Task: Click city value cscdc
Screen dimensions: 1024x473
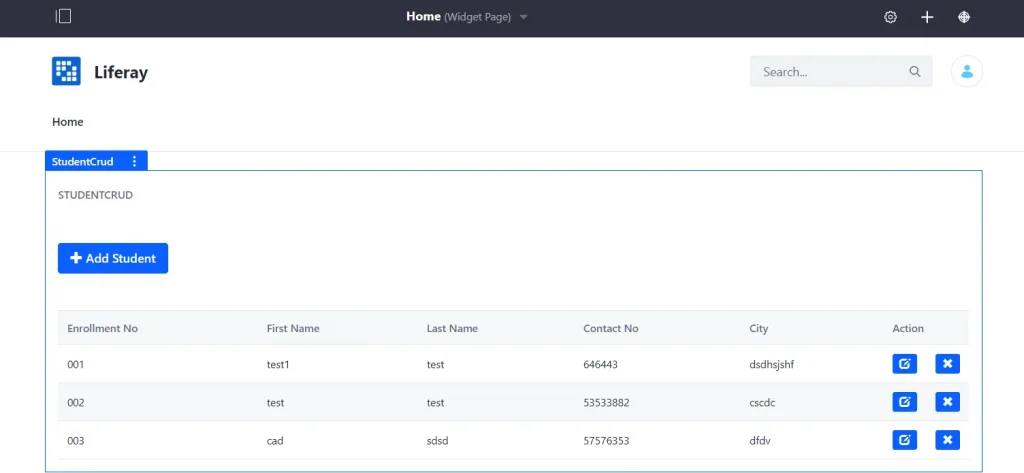Action: 763,402
